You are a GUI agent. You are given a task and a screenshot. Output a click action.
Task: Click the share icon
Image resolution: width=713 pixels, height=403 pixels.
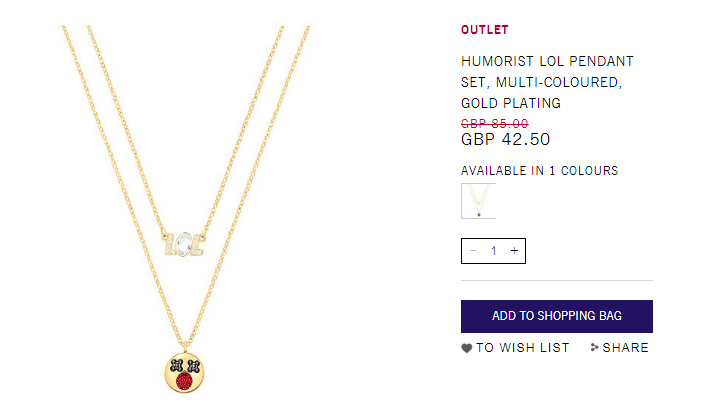coord(595,348)
